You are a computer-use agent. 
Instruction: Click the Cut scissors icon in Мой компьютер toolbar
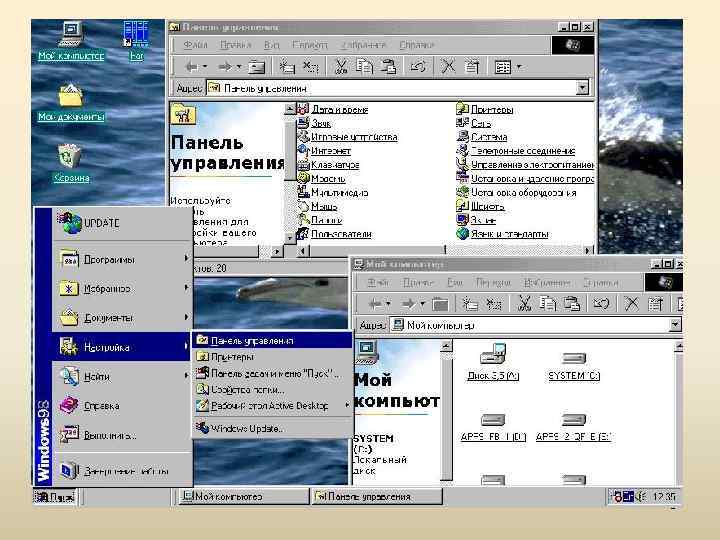click(x=523, y=304)
